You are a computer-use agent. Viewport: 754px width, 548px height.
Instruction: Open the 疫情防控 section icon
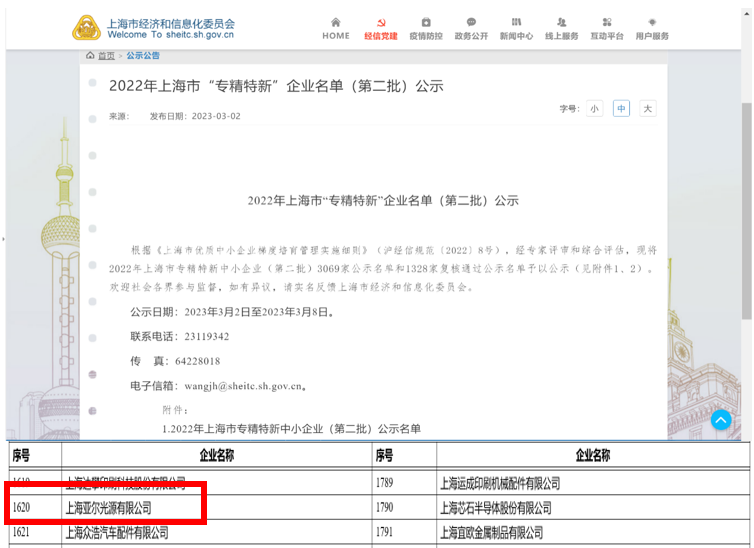coord(426,23)
